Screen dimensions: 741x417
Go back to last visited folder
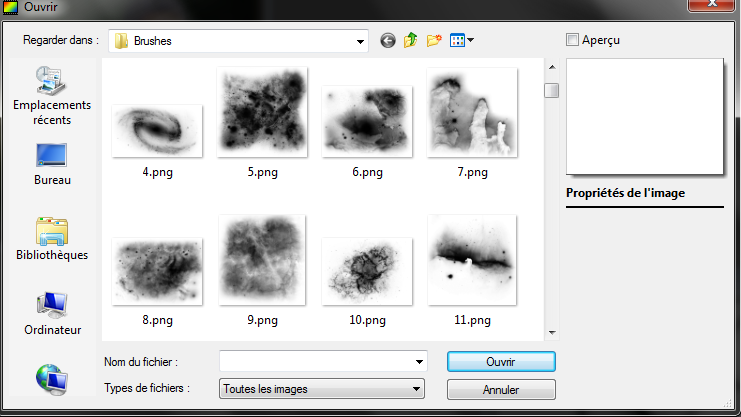[388, 41]
